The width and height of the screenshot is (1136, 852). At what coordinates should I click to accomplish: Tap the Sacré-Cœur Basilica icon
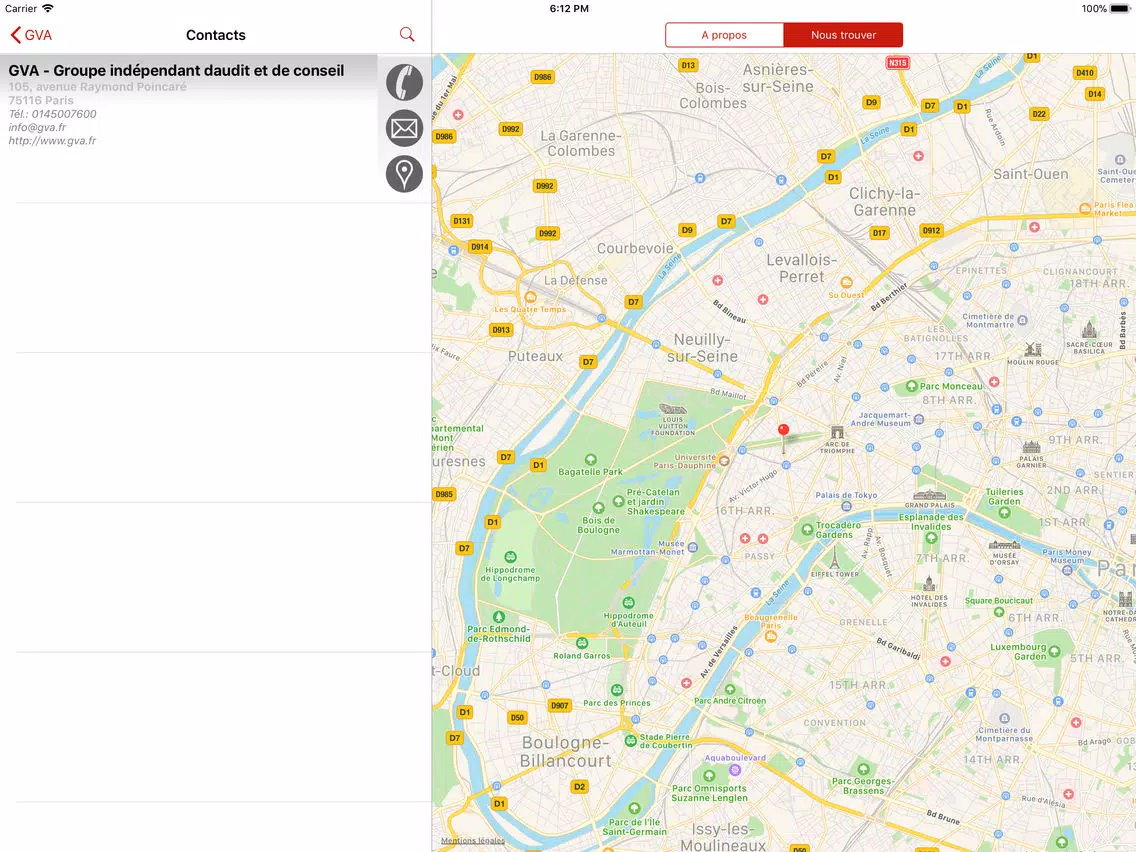click(x=1088, y=330)
